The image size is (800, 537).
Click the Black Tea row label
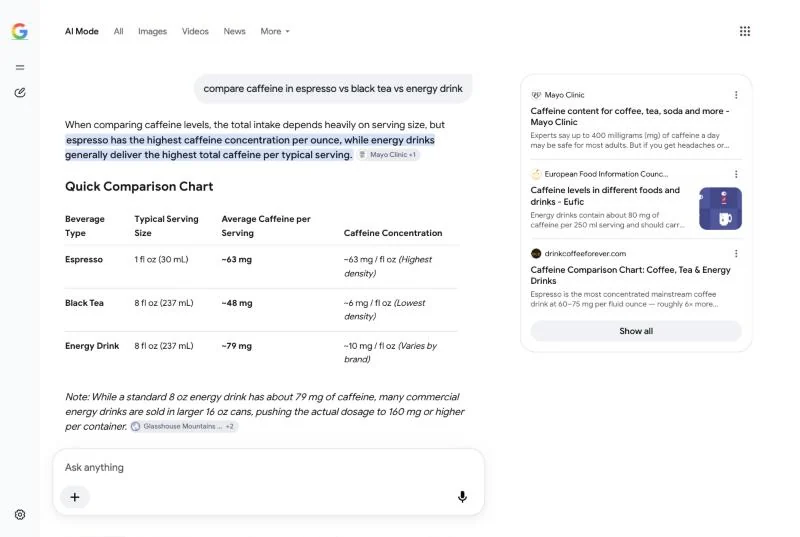[84, 302]
